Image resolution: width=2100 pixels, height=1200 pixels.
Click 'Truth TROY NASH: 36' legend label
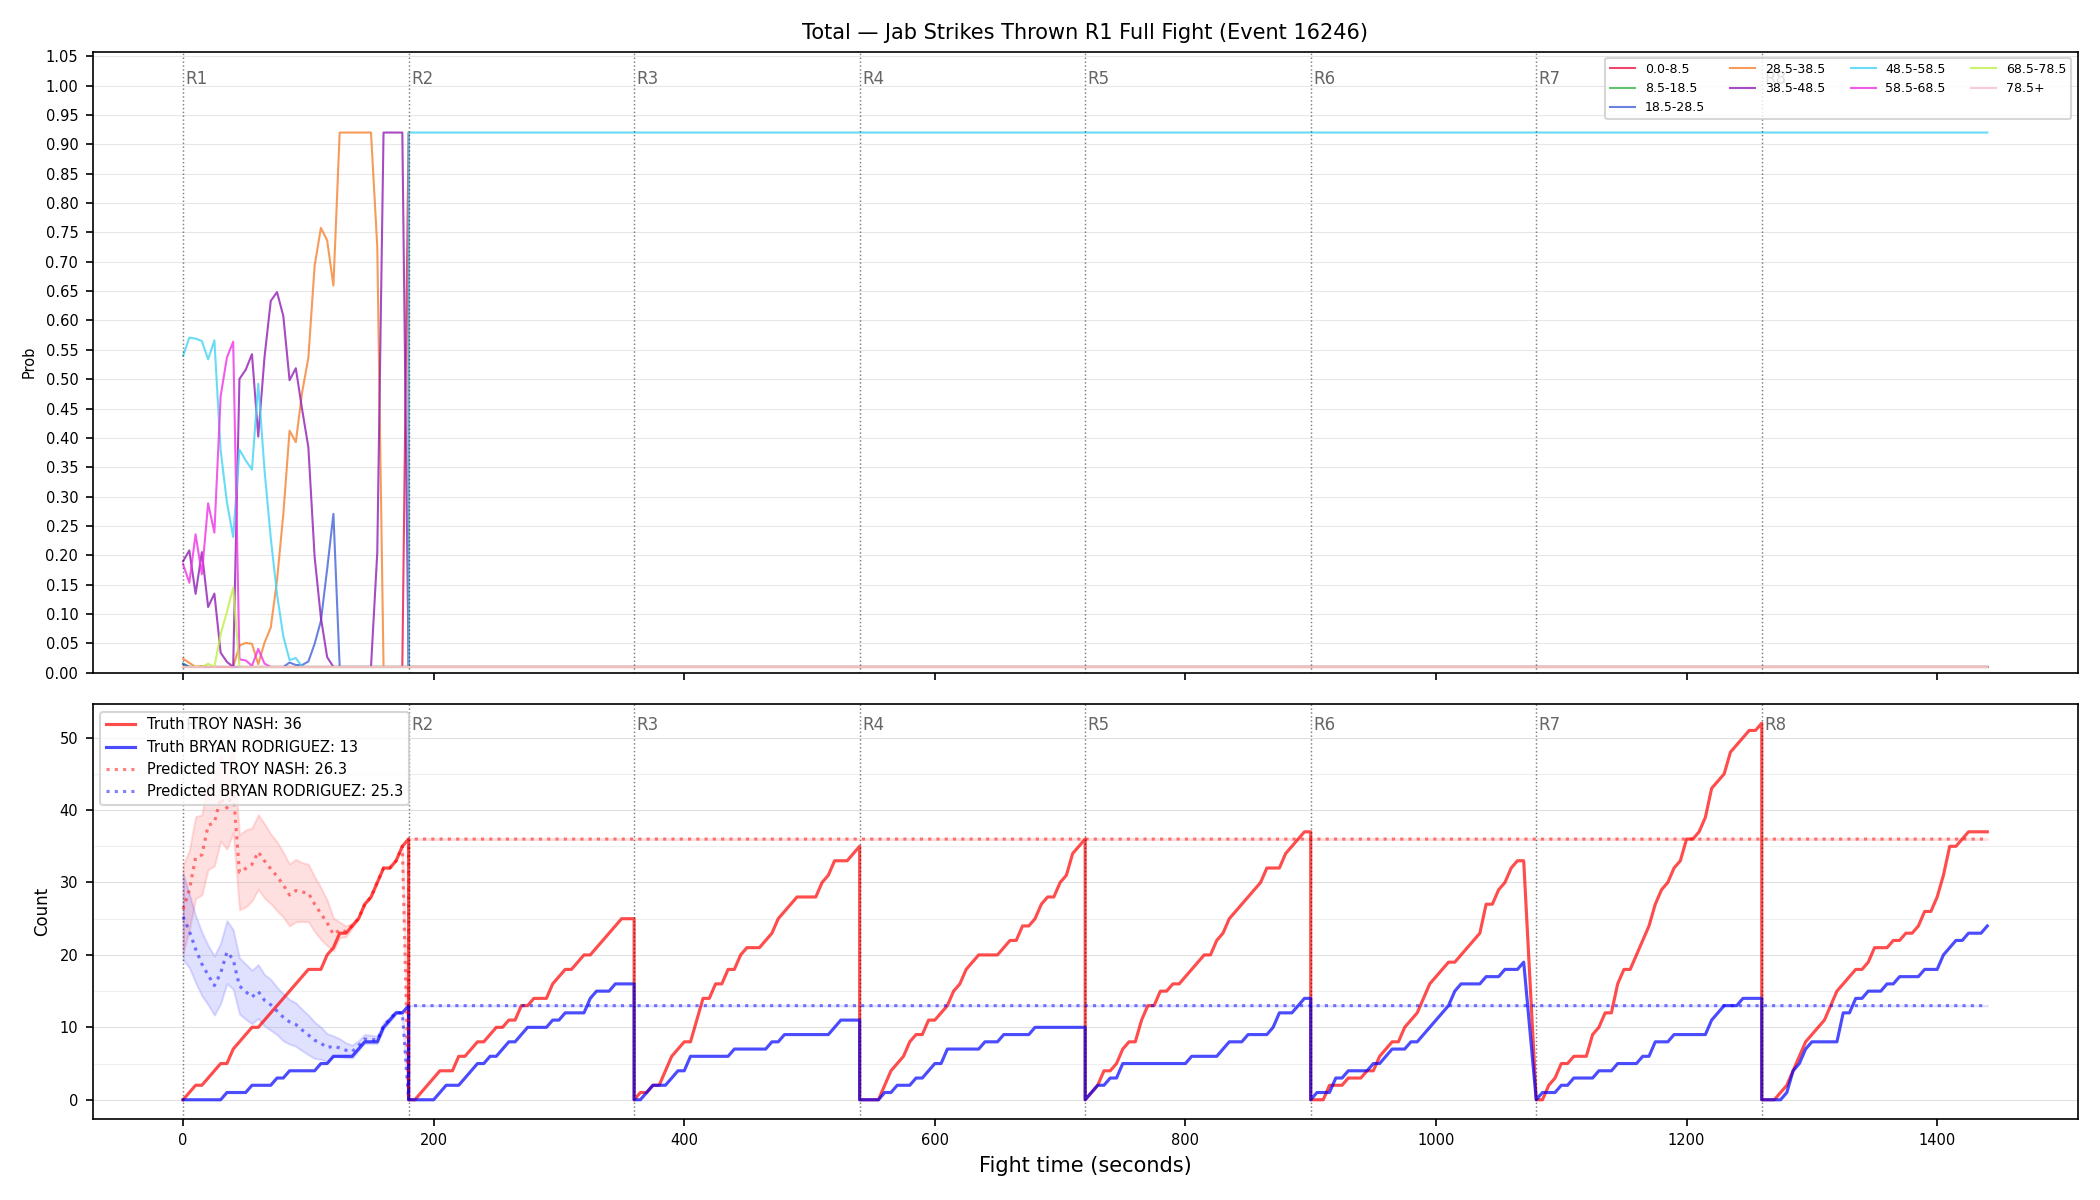point(224,724)
